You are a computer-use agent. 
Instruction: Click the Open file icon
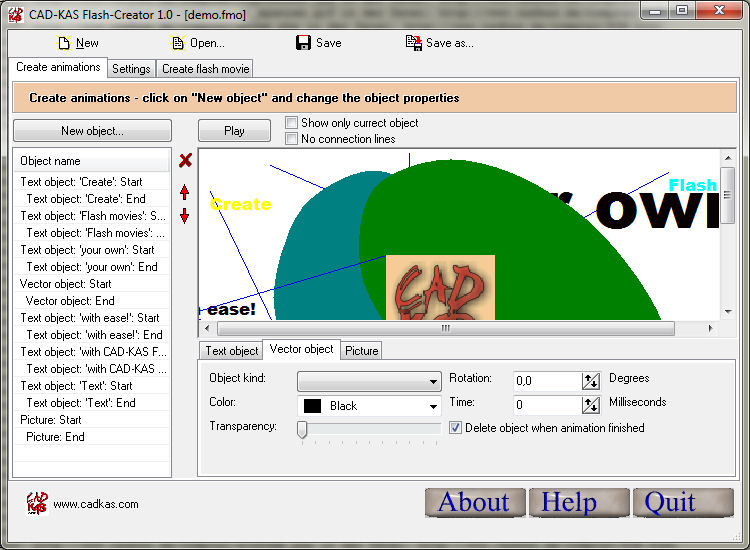(178, 43)
